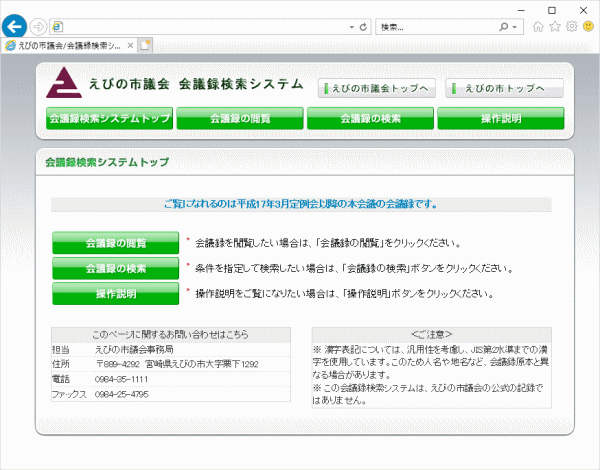Go to えびの市トップへ link
The height and width of the screenshot is (470, 600).
pos(504,88)
